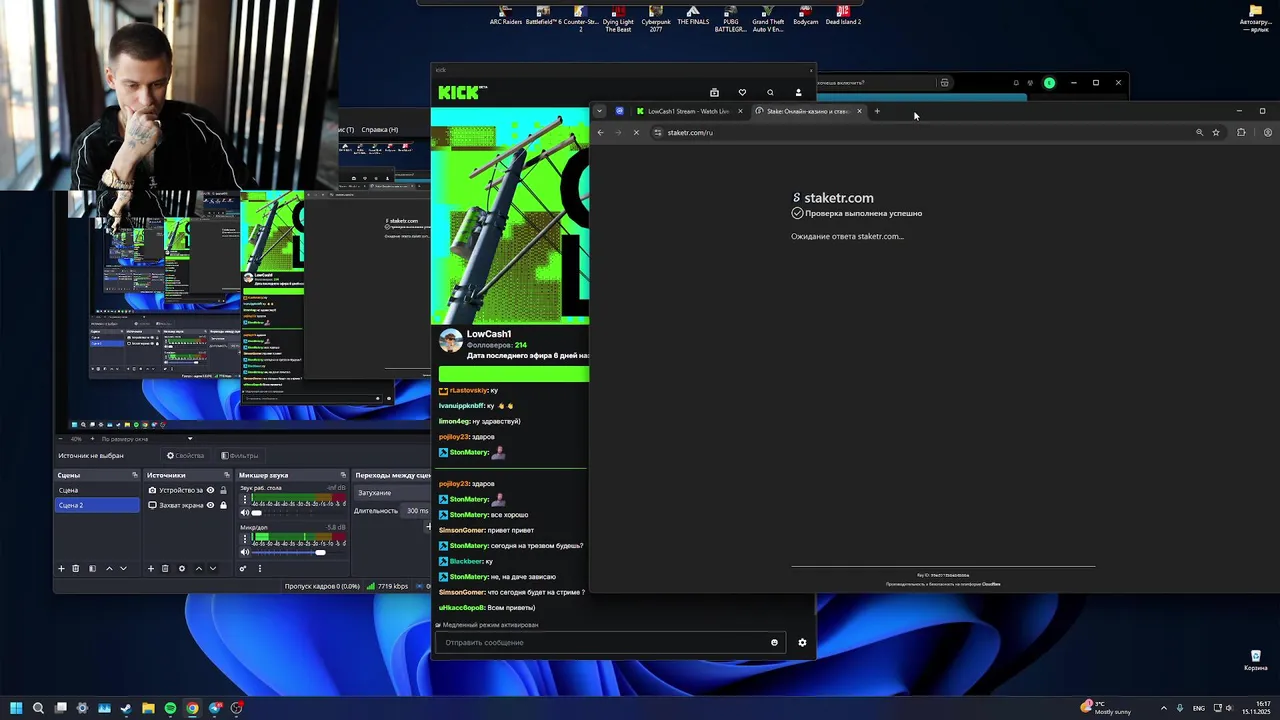Image resolution: width=1280 pixels, height=720 pixels.
Task: Move scene down in OBS Scenes panel
Action: [123, 568]
